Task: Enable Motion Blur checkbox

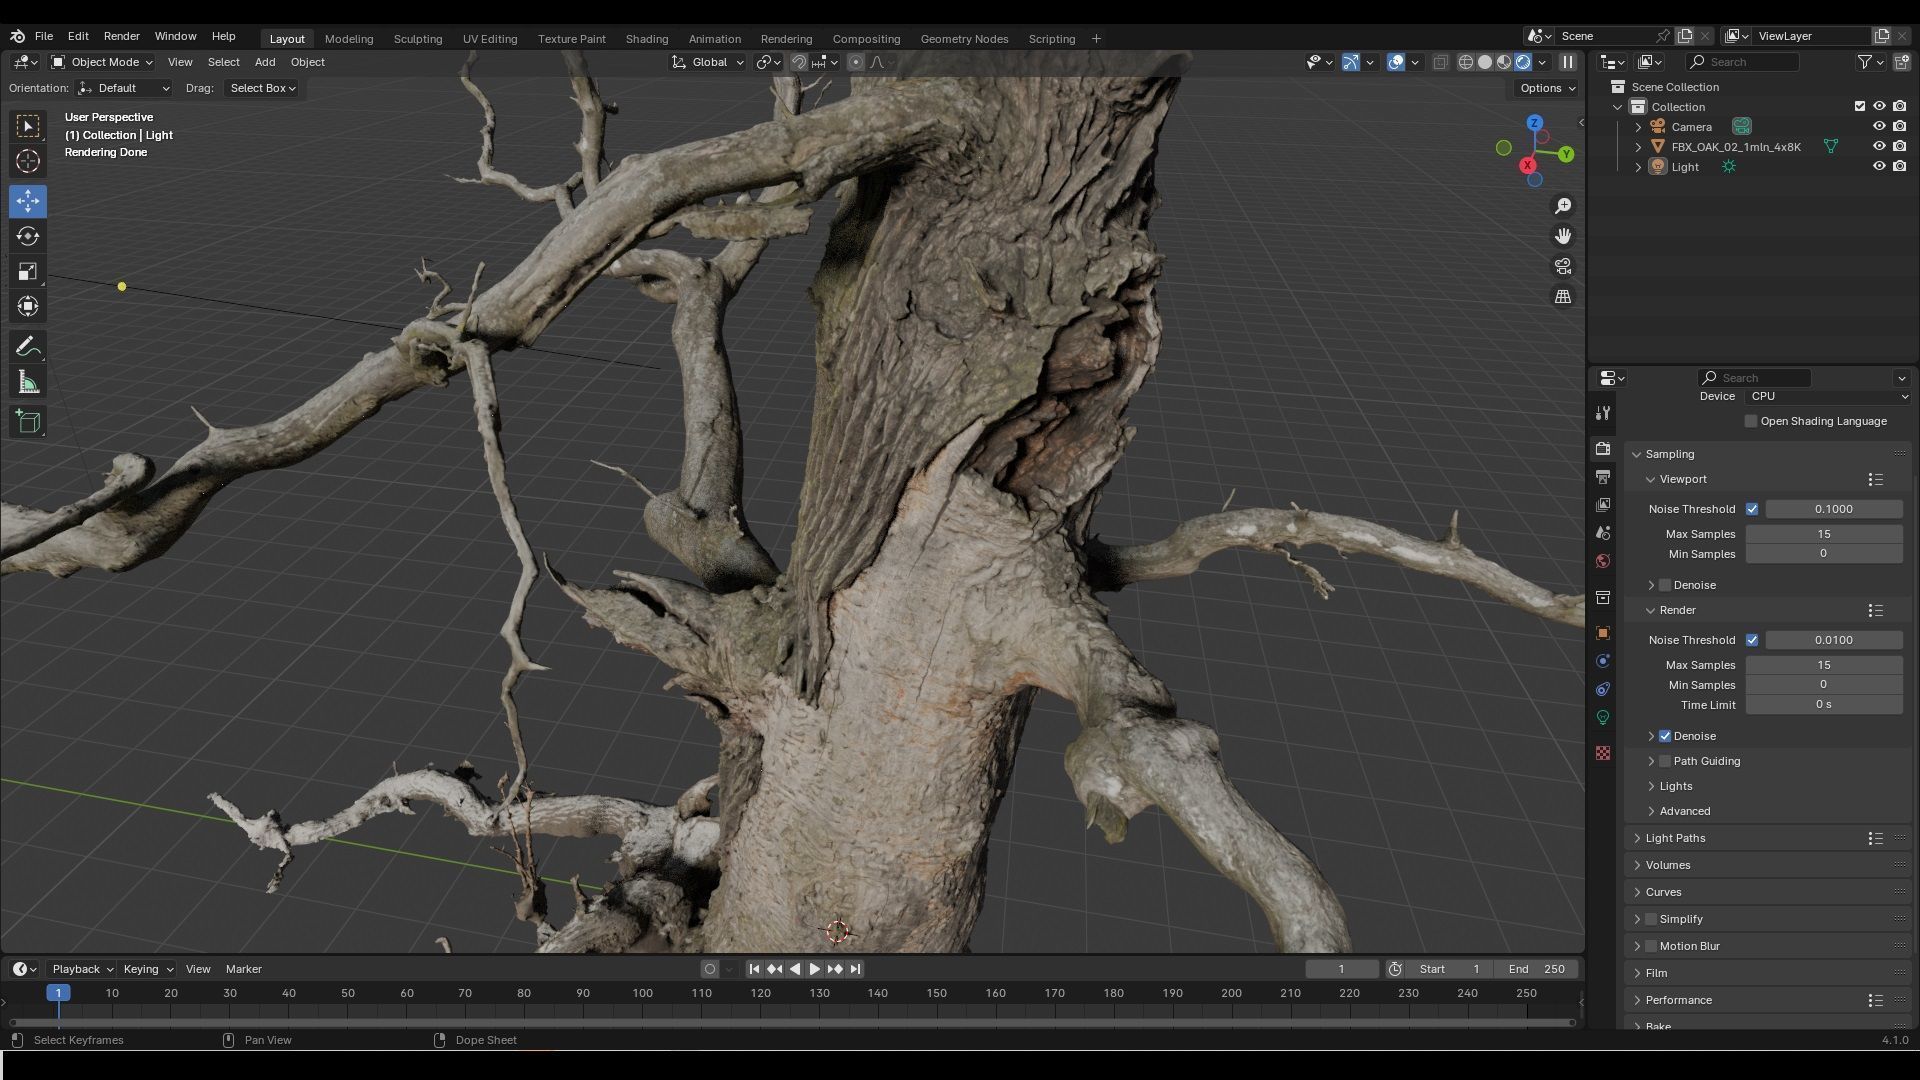Action: 1651,946
